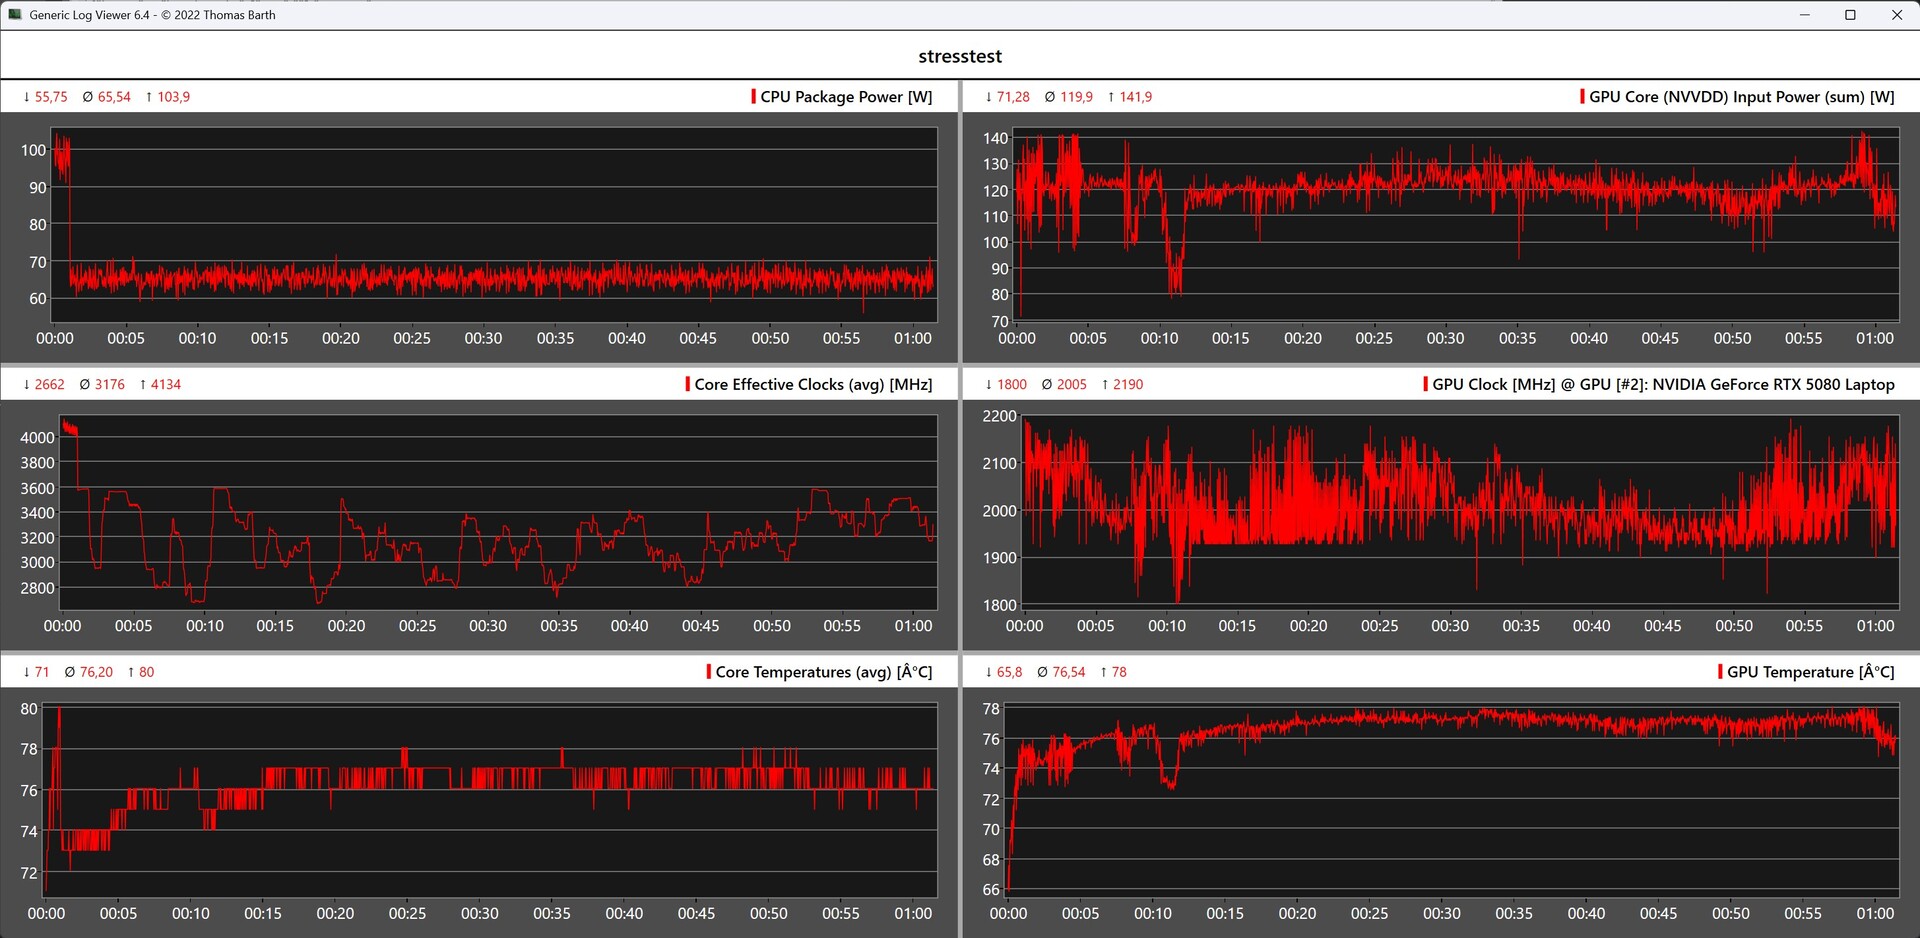Click the red marker beside Core Effective Clocks
The width and height of the screenshot is (1920, 938).
(687, 385)
